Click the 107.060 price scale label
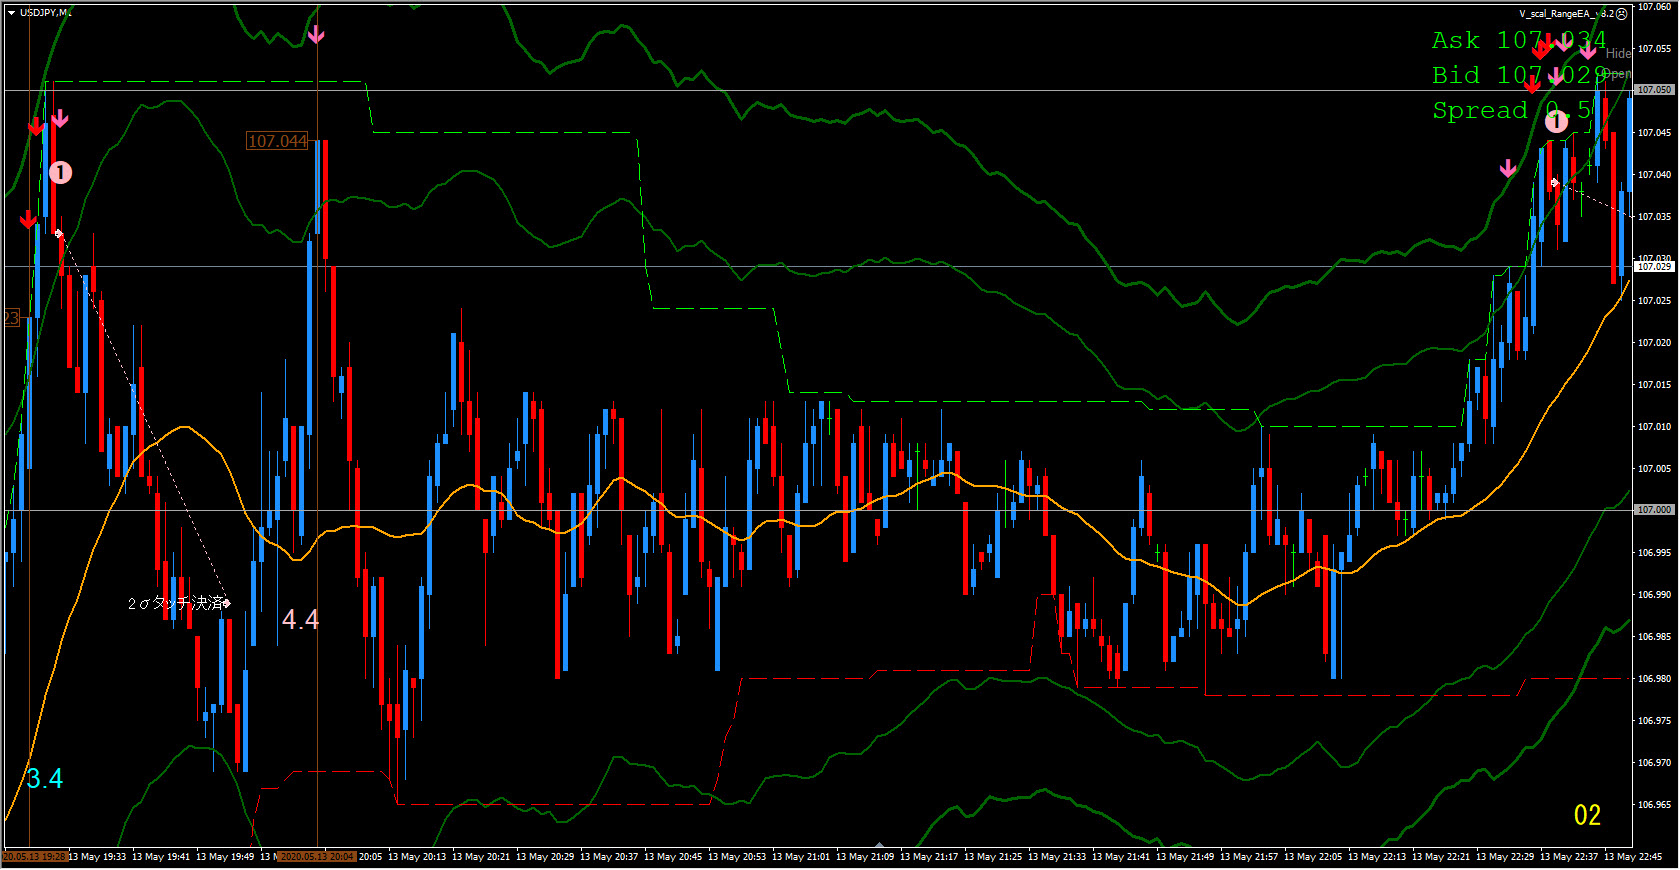Viewport: 1680px width, 870px height. click(1654, 7)
